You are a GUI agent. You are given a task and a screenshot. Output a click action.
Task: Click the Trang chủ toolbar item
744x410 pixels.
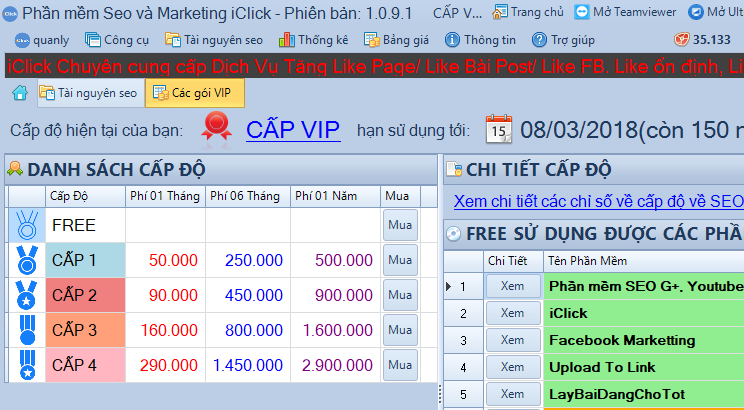point(528,12)
